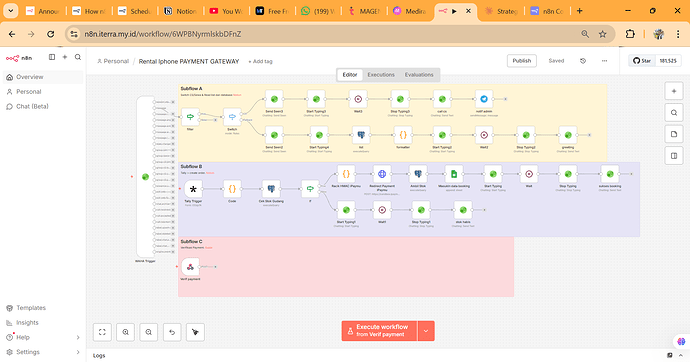690x362 pixels.
Task: Open the Start Typing3 node
Action: [316, 99]
